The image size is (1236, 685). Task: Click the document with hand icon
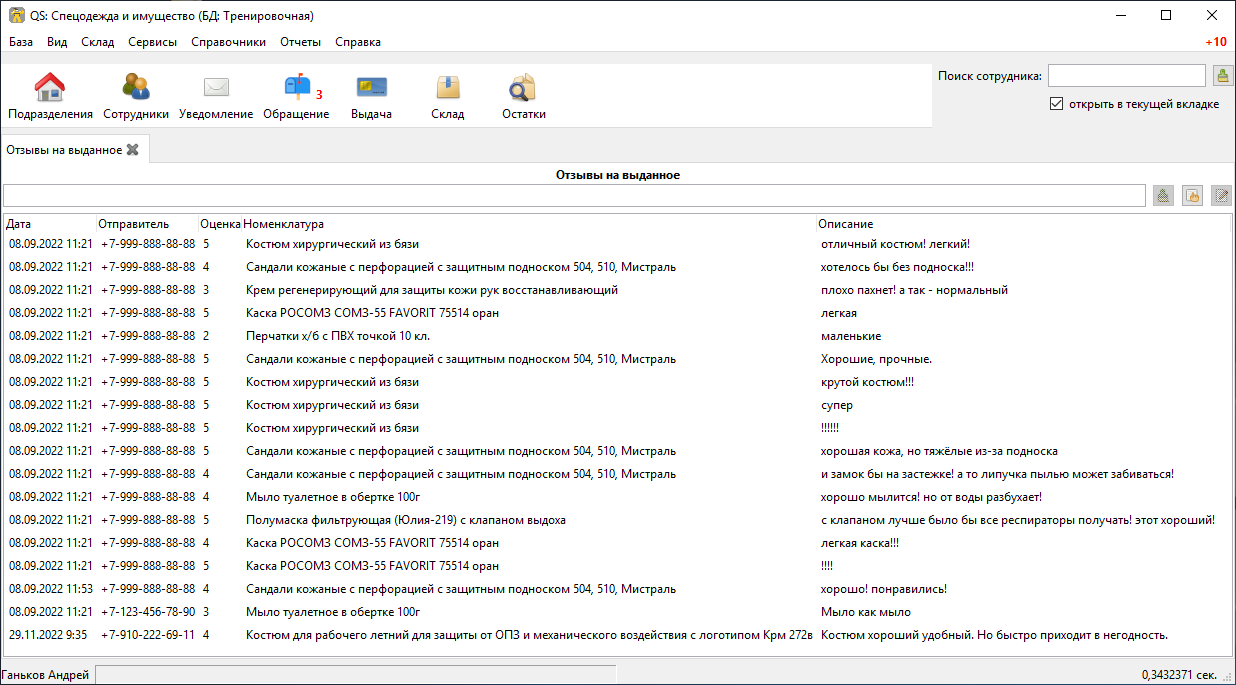point(1192,196)
